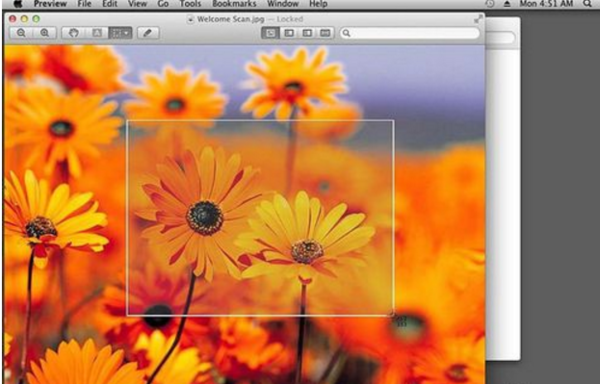The width and height of the screenshot is (600, 384).
Task: Open the Preview application menu
Action: pos(50,4)
